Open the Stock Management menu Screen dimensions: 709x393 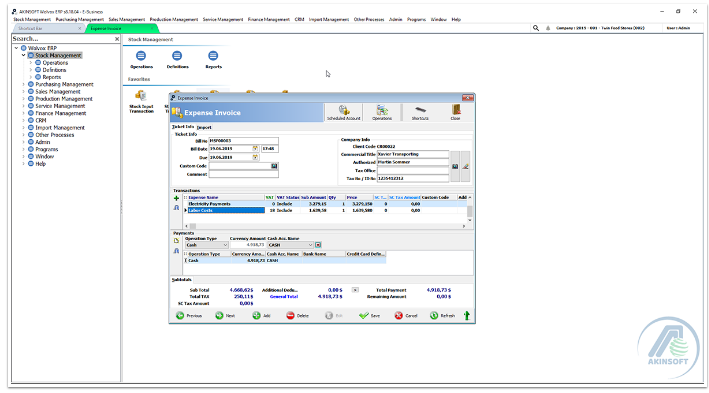pos(32,19)
